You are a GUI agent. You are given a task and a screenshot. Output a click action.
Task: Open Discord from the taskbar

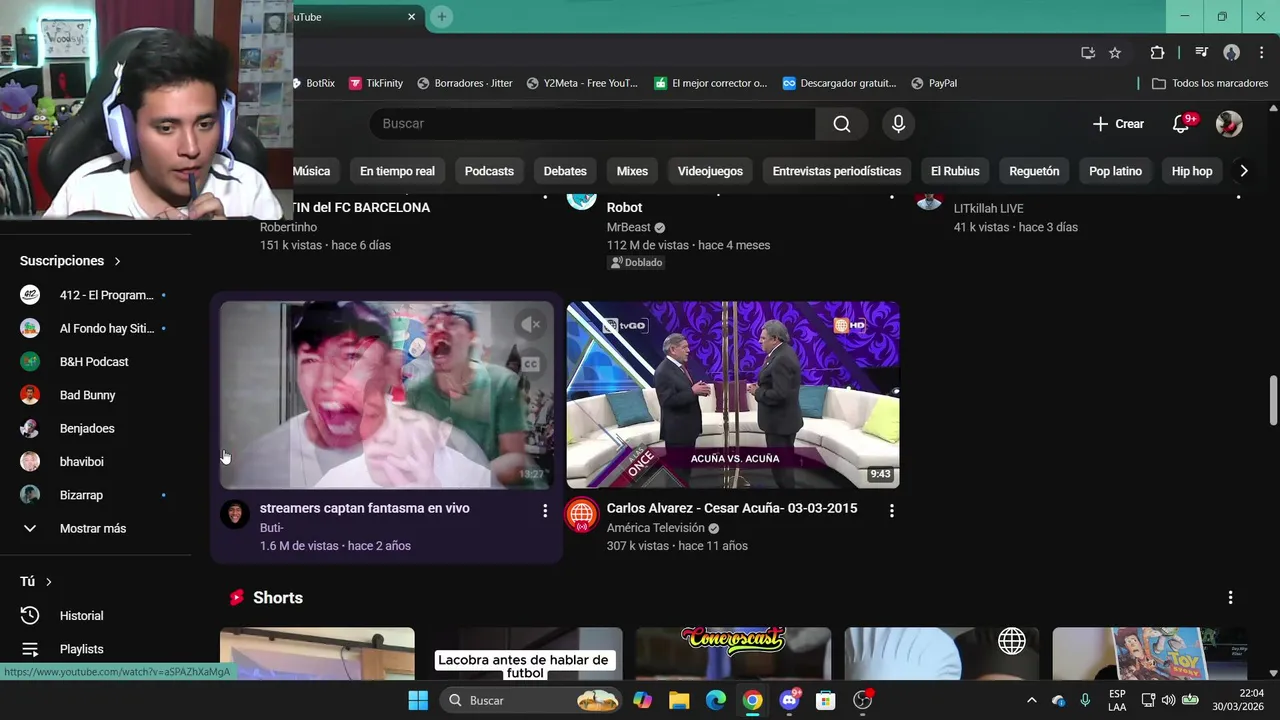789,700
